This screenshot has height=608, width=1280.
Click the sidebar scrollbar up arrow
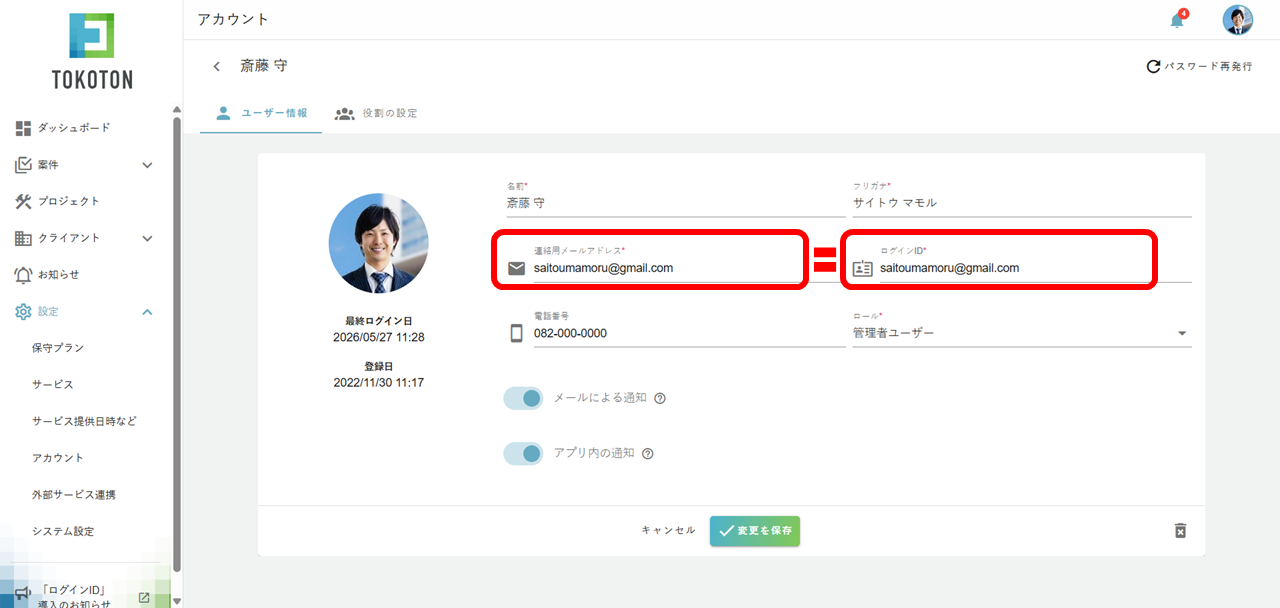177,109
